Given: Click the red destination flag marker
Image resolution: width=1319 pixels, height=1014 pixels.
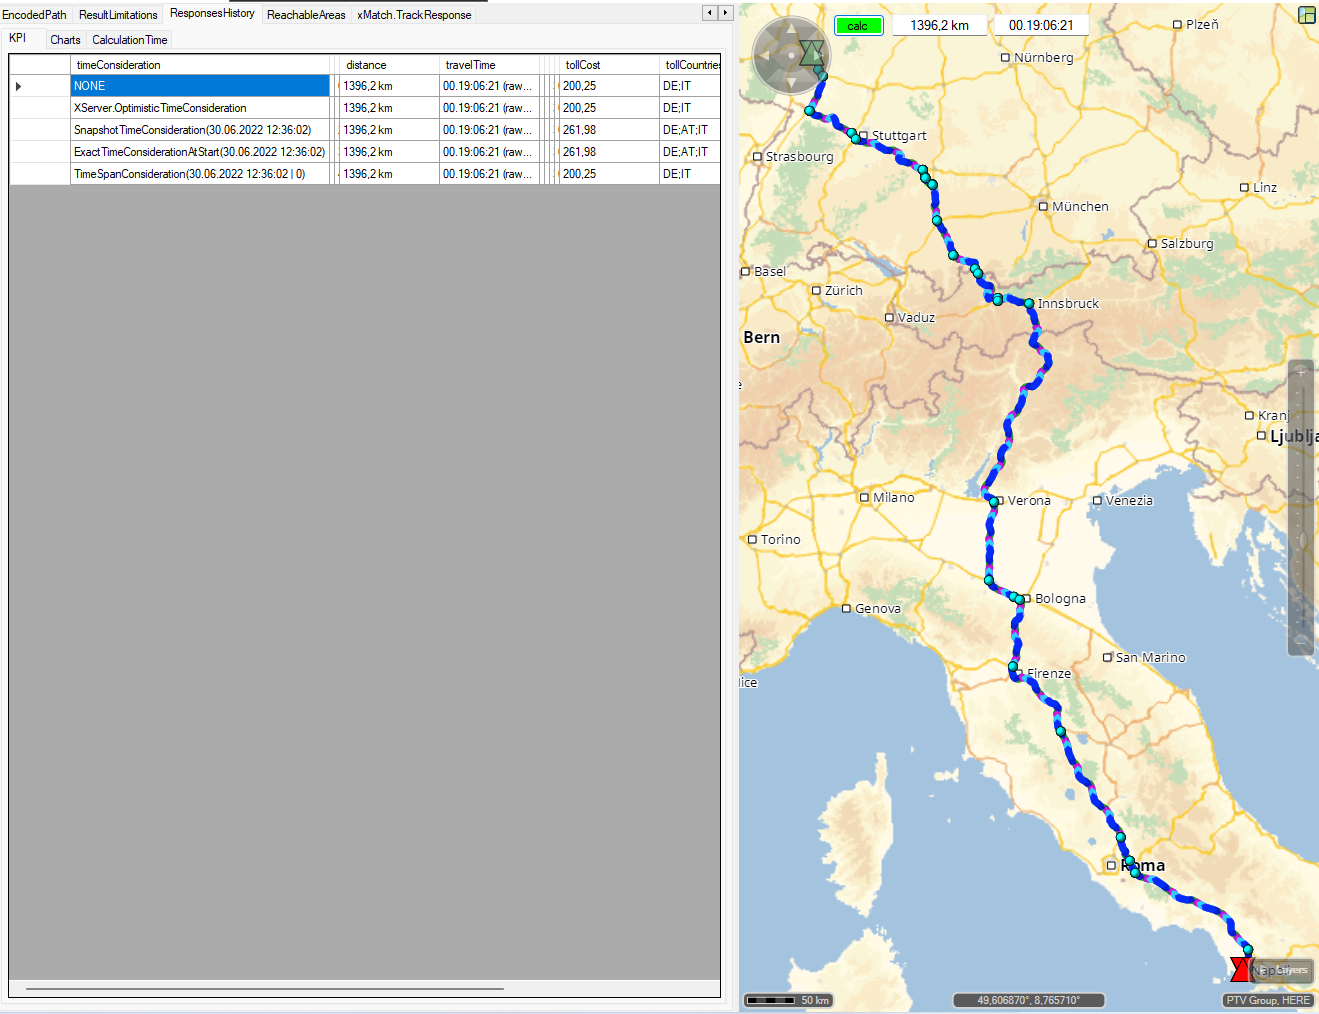Looking at the screenshot, I should point(1240,969).
